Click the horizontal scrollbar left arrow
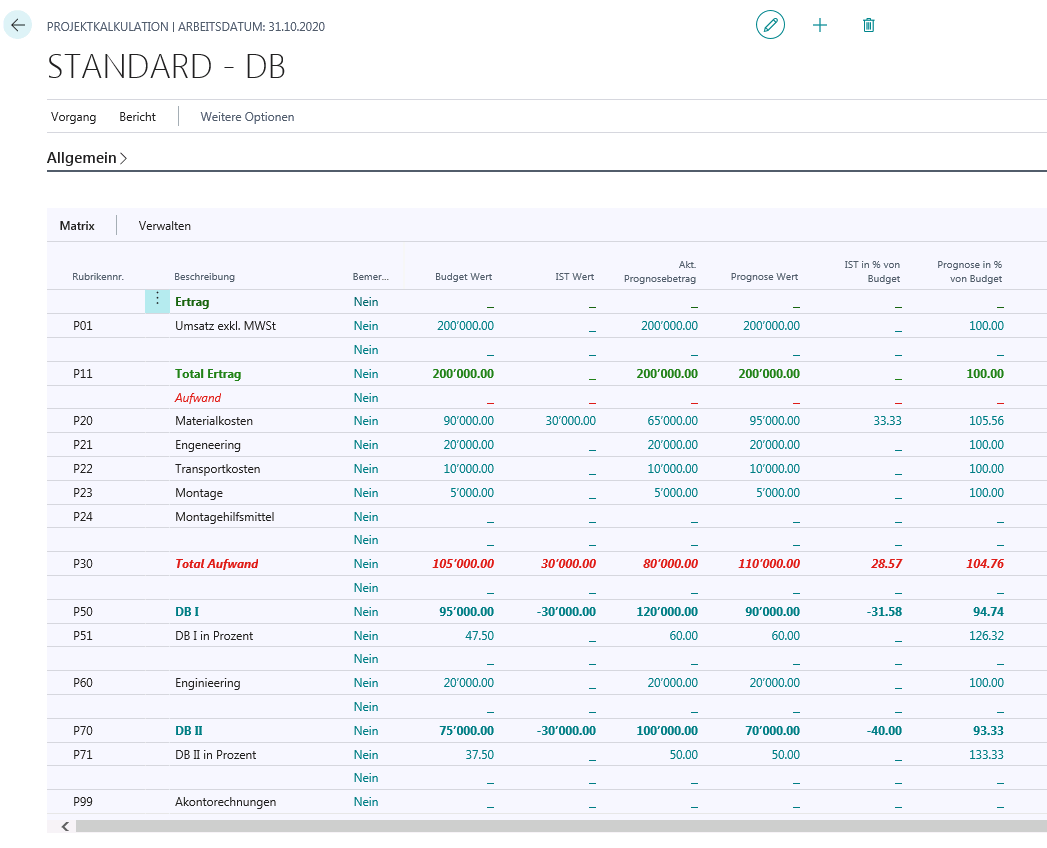 tap(65, 827)
